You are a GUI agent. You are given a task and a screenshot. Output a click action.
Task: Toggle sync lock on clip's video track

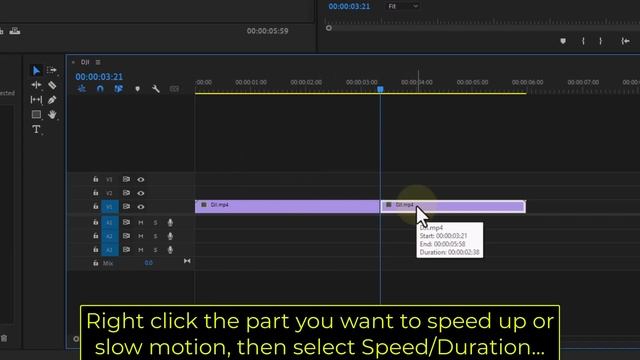[126, 207]
